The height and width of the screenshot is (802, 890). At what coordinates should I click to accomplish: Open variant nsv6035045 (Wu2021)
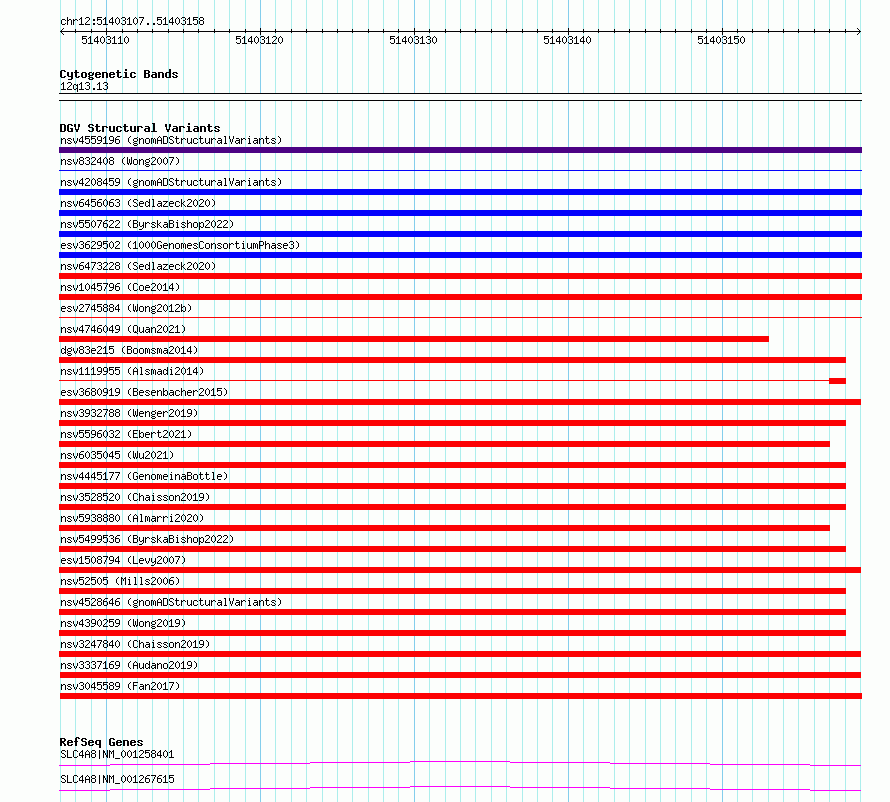(117, 455)
